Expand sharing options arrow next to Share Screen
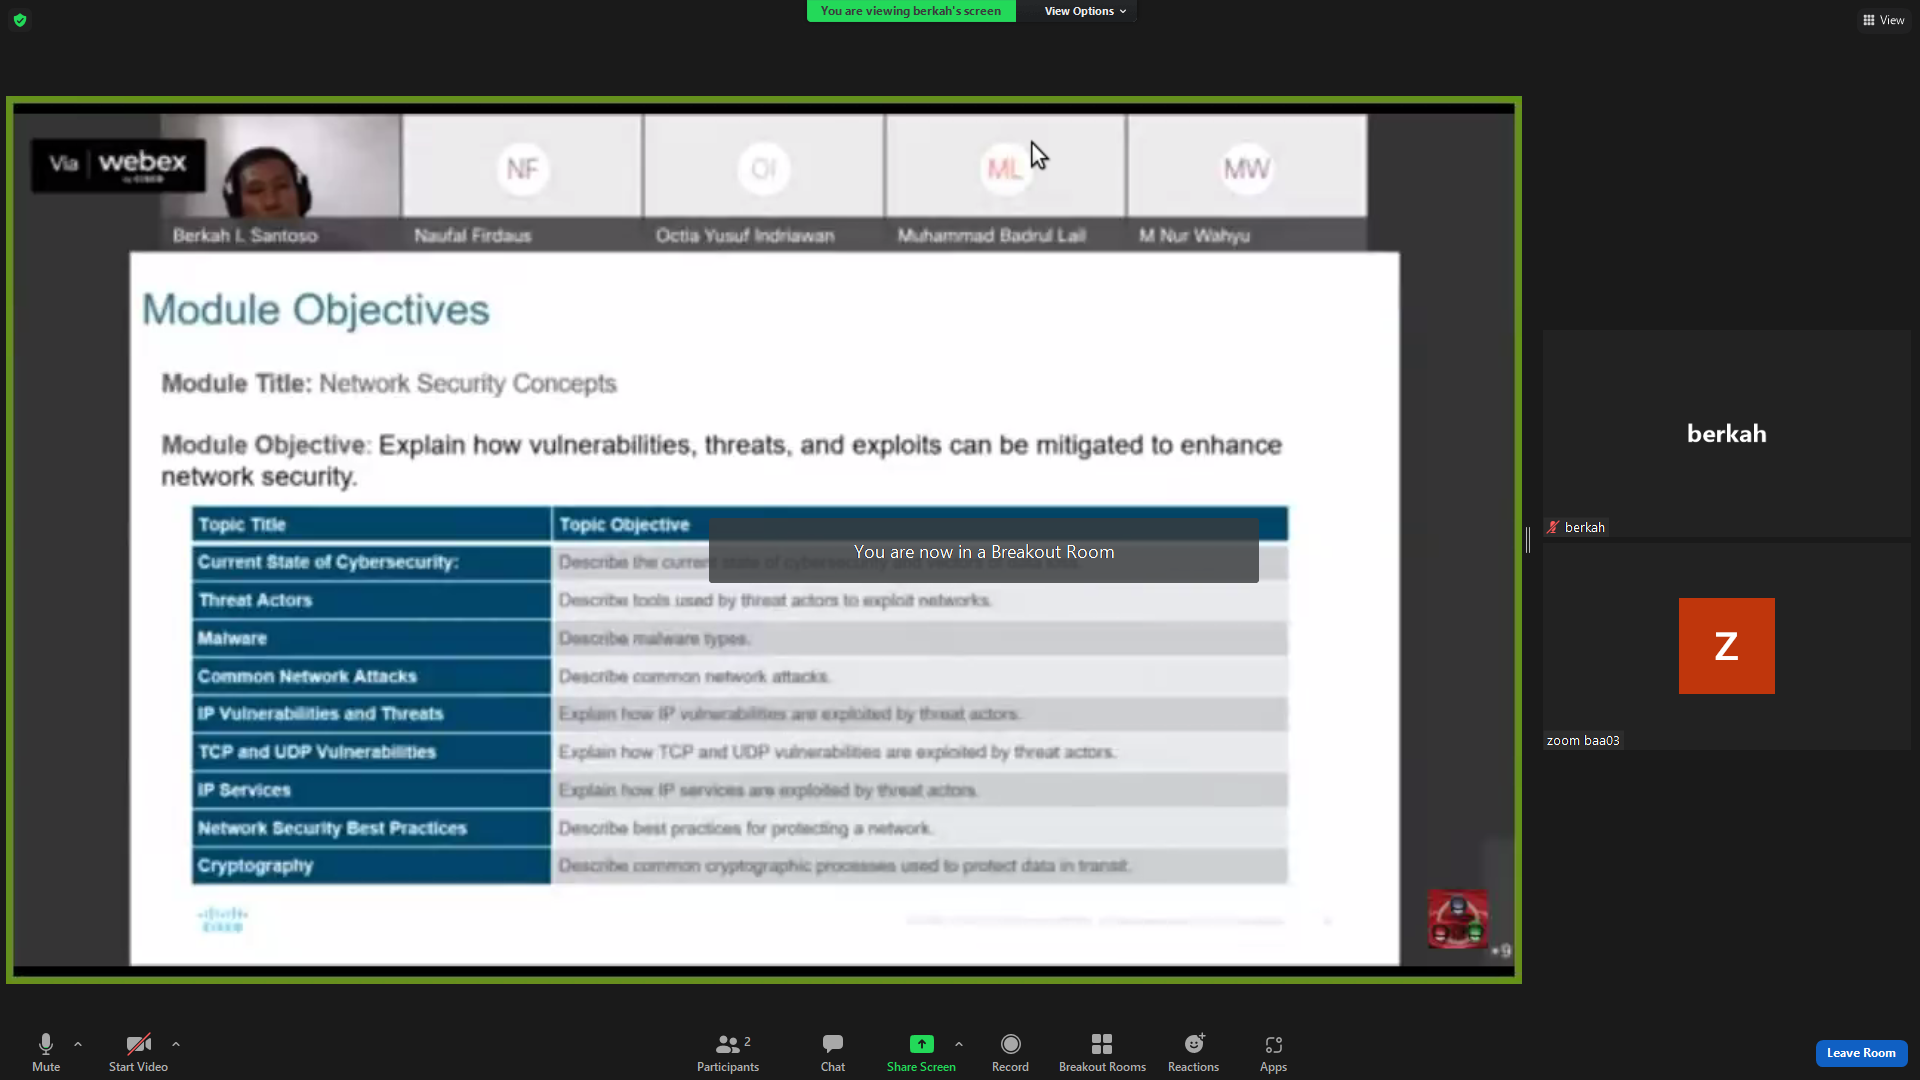 [x=959, y=1044]
